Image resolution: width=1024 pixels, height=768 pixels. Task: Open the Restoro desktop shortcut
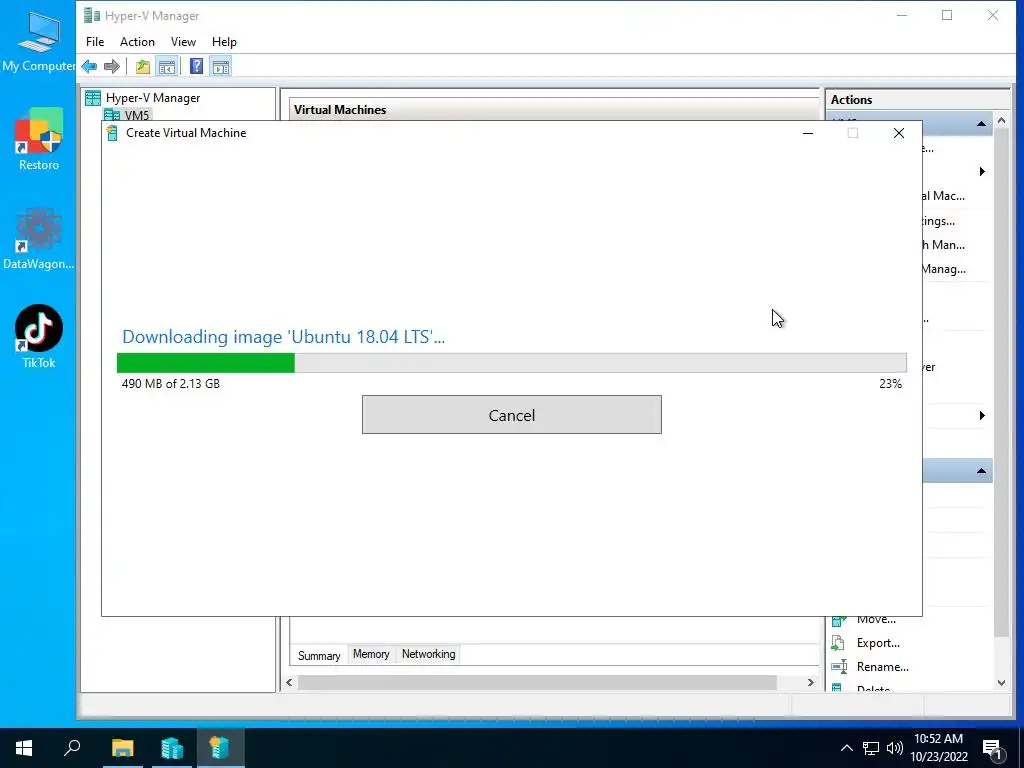(x=39, y=140)
